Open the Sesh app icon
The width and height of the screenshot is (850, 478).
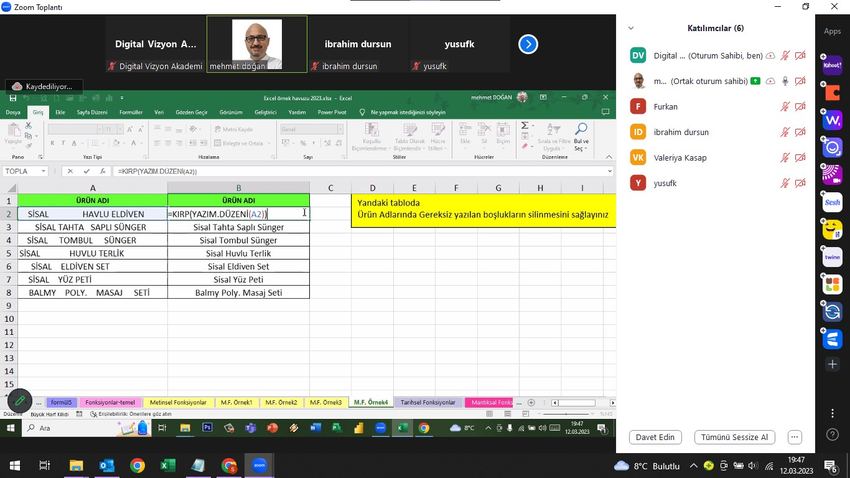pyautogui.click(x=832, y=202)
